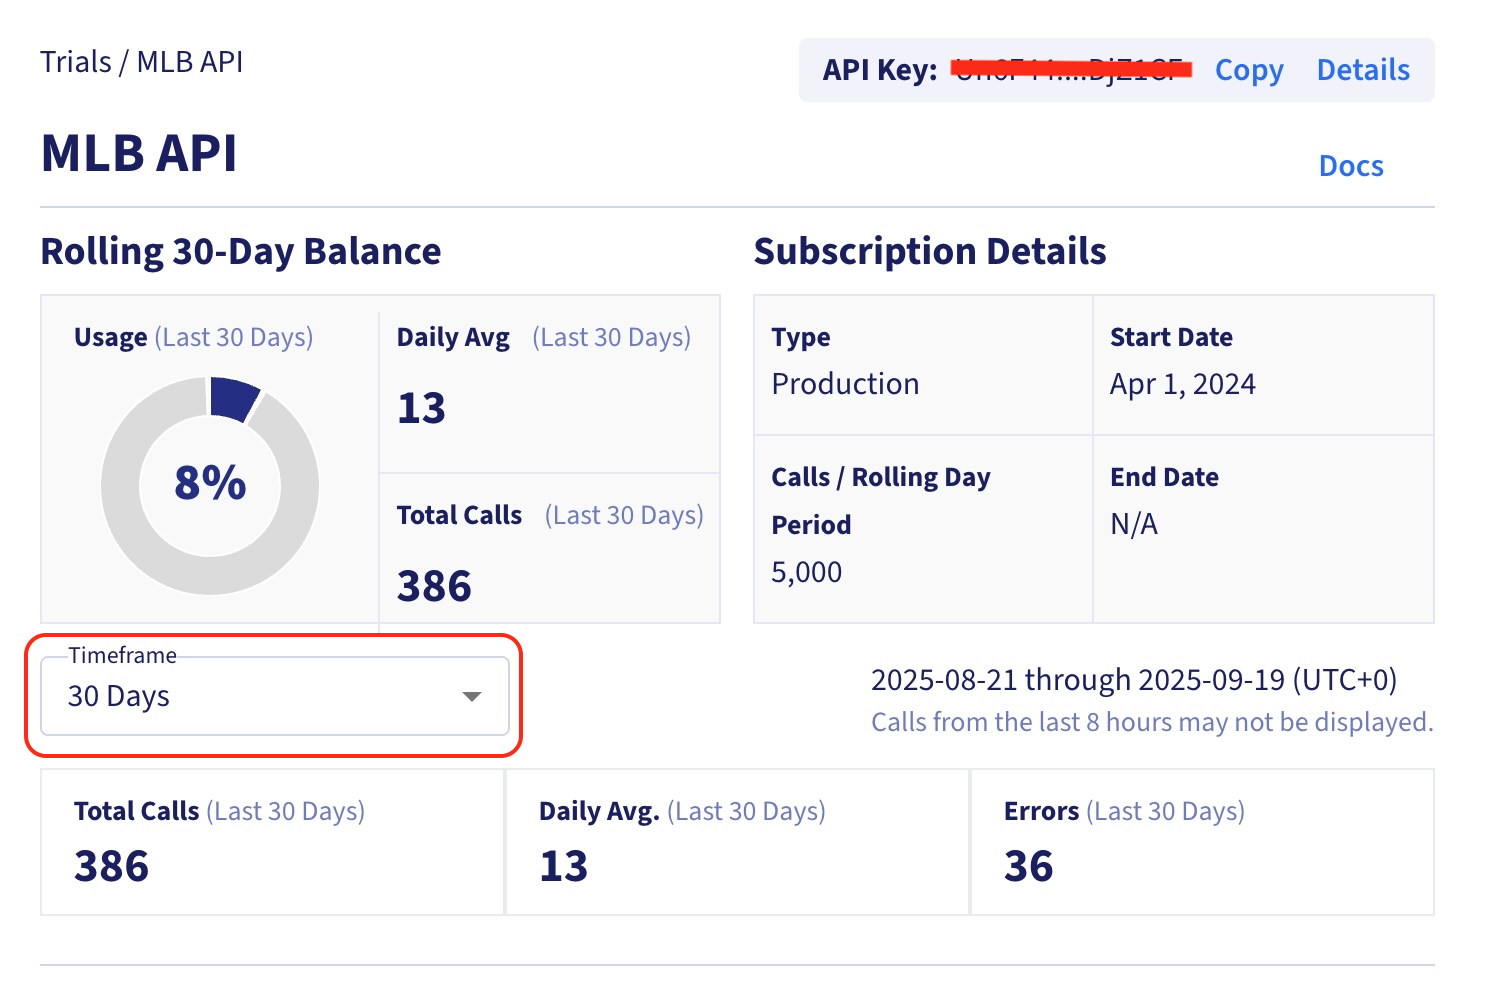Click 'Subscription Details' heading

[x=930, y=251]
